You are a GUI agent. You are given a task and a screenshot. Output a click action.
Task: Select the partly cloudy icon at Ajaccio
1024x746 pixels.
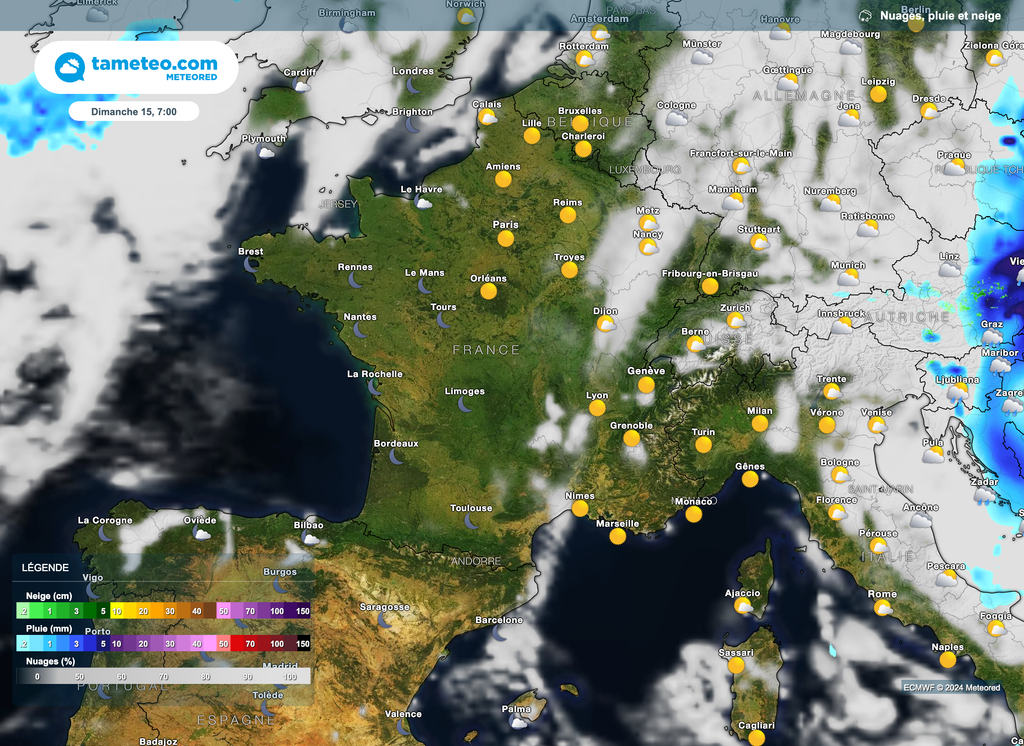coord(743,606)
